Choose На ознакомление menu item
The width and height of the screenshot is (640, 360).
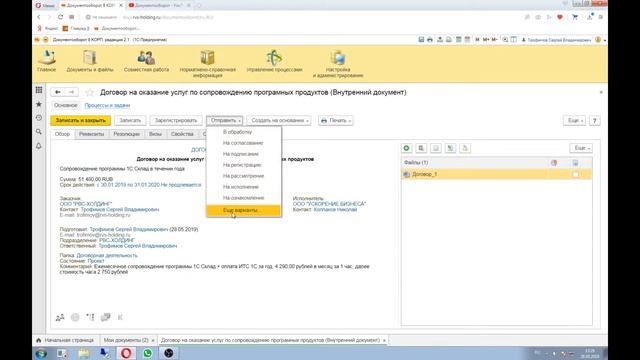tap(244, 198)
